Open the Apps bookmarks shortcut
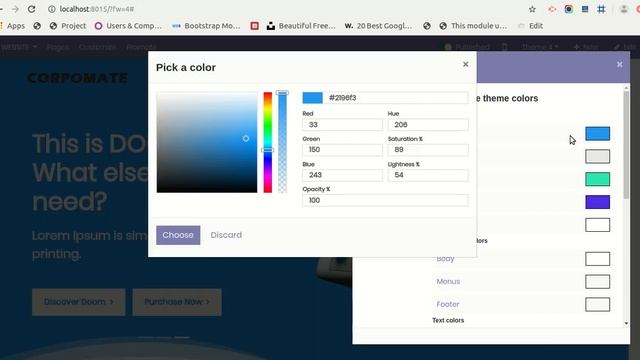 click(13, 26)
